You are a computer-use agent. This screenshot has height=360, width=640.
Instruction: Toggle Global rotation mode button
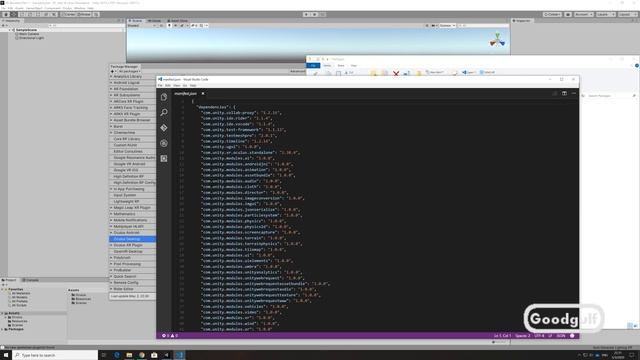84,14
